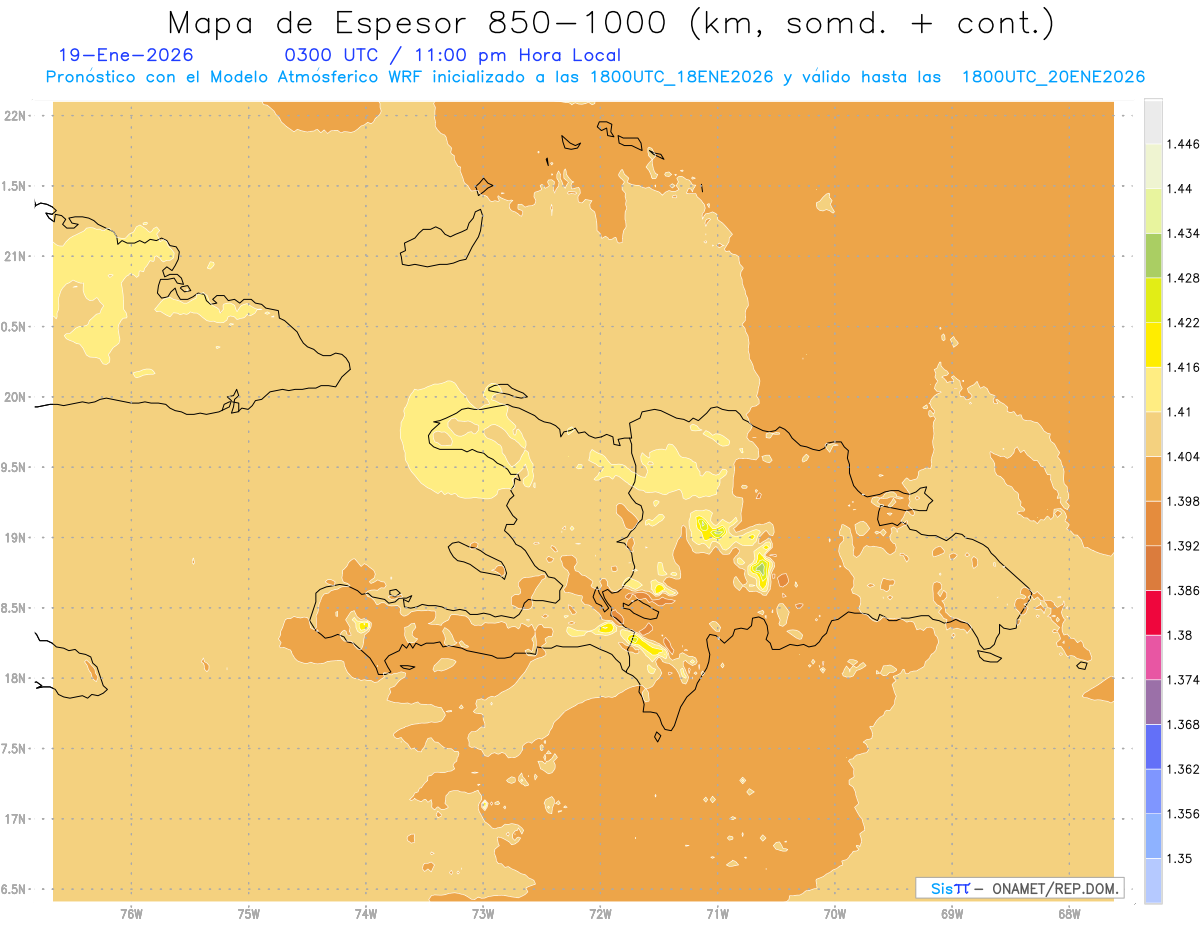Pick the lightest blue swatch below 1.35
This screenshot has height=927, width=1200.
[1153, 880]
